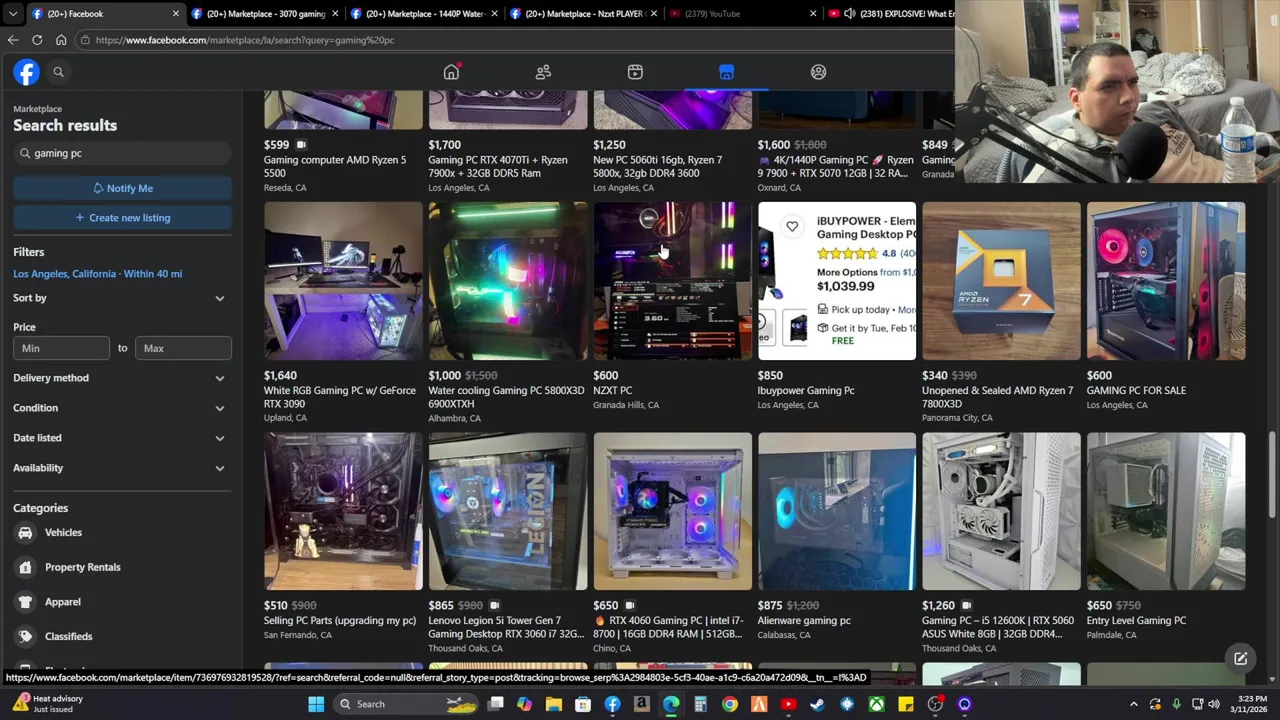Click the Facebook logo
The width and height of the screenshot is (1280, 720).
tap(26, 72)
